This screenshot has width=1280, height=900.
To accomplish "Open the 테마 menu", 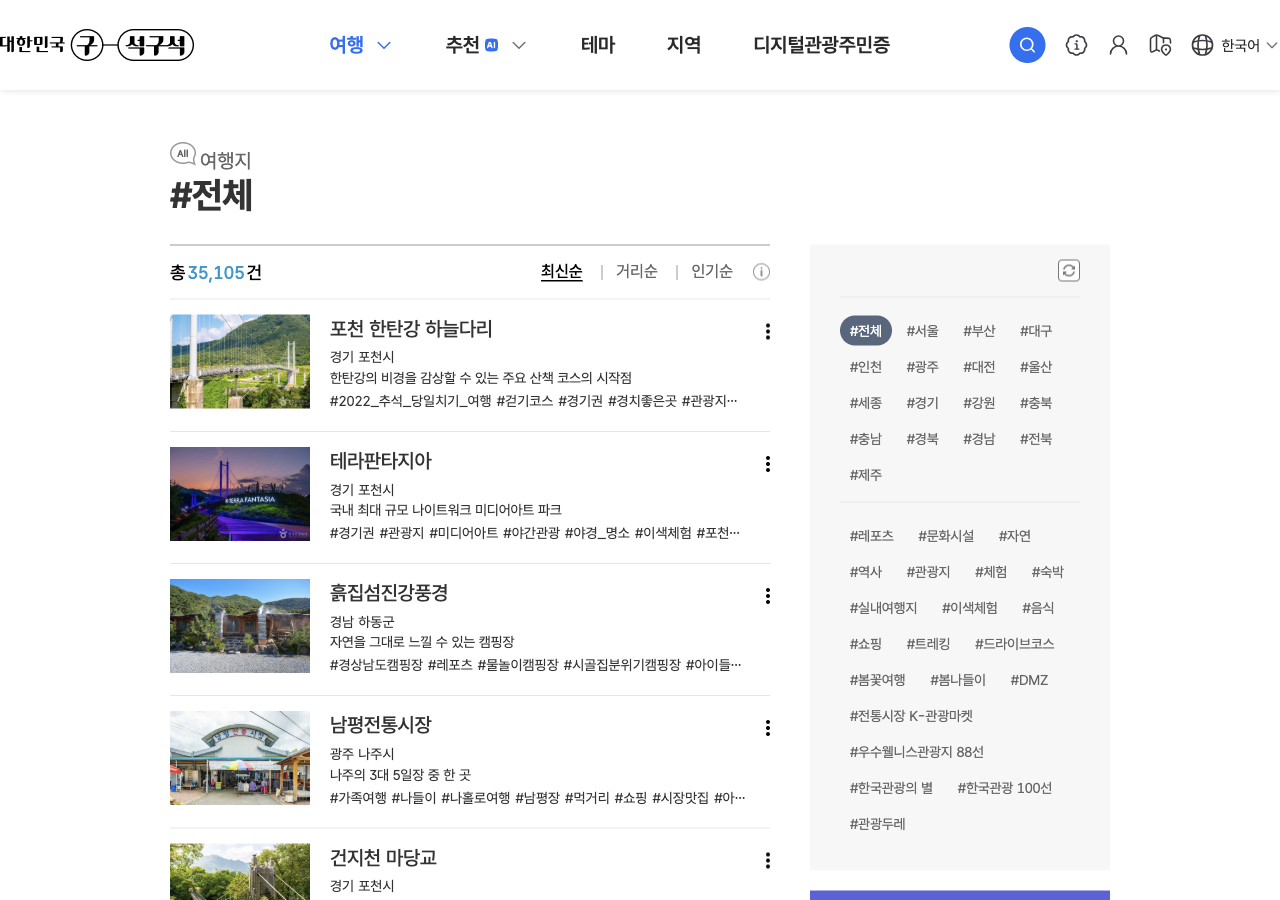I will 598,45.
